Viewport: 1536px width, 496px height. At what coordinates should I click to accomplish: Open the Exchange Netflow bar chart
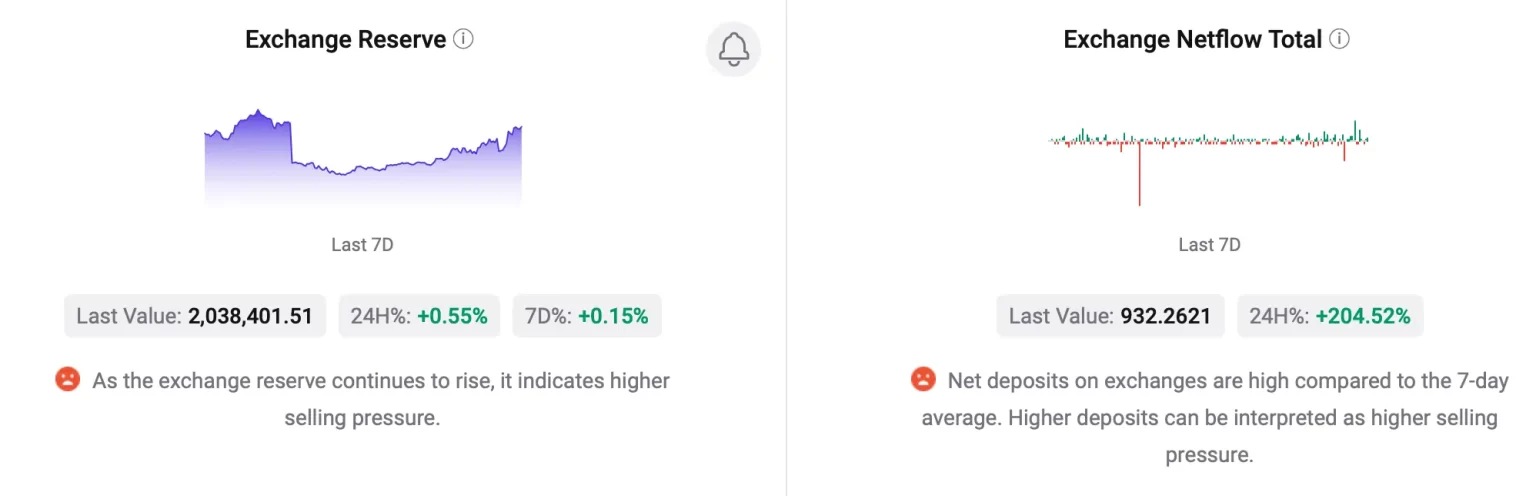[1208, 150]
